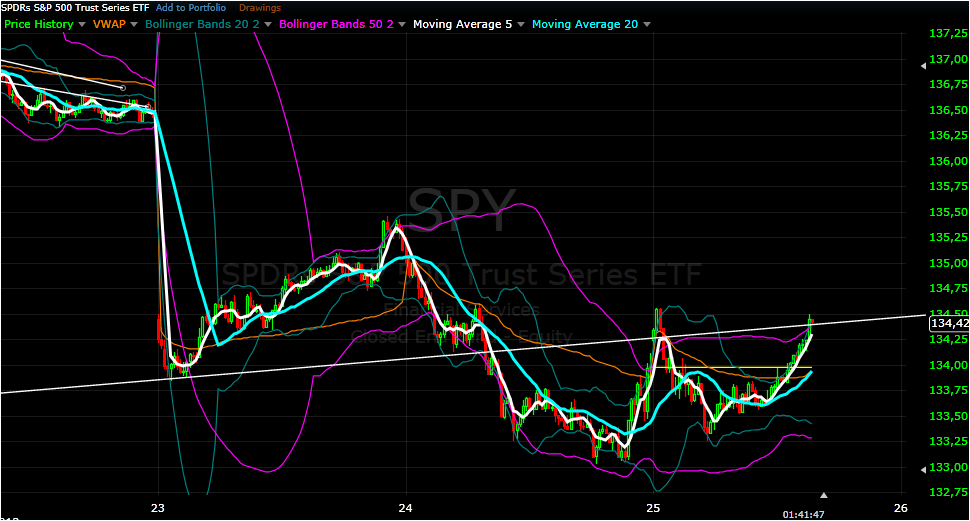Expand the Moving Average 20 dropdown arrow

(647, 25)
